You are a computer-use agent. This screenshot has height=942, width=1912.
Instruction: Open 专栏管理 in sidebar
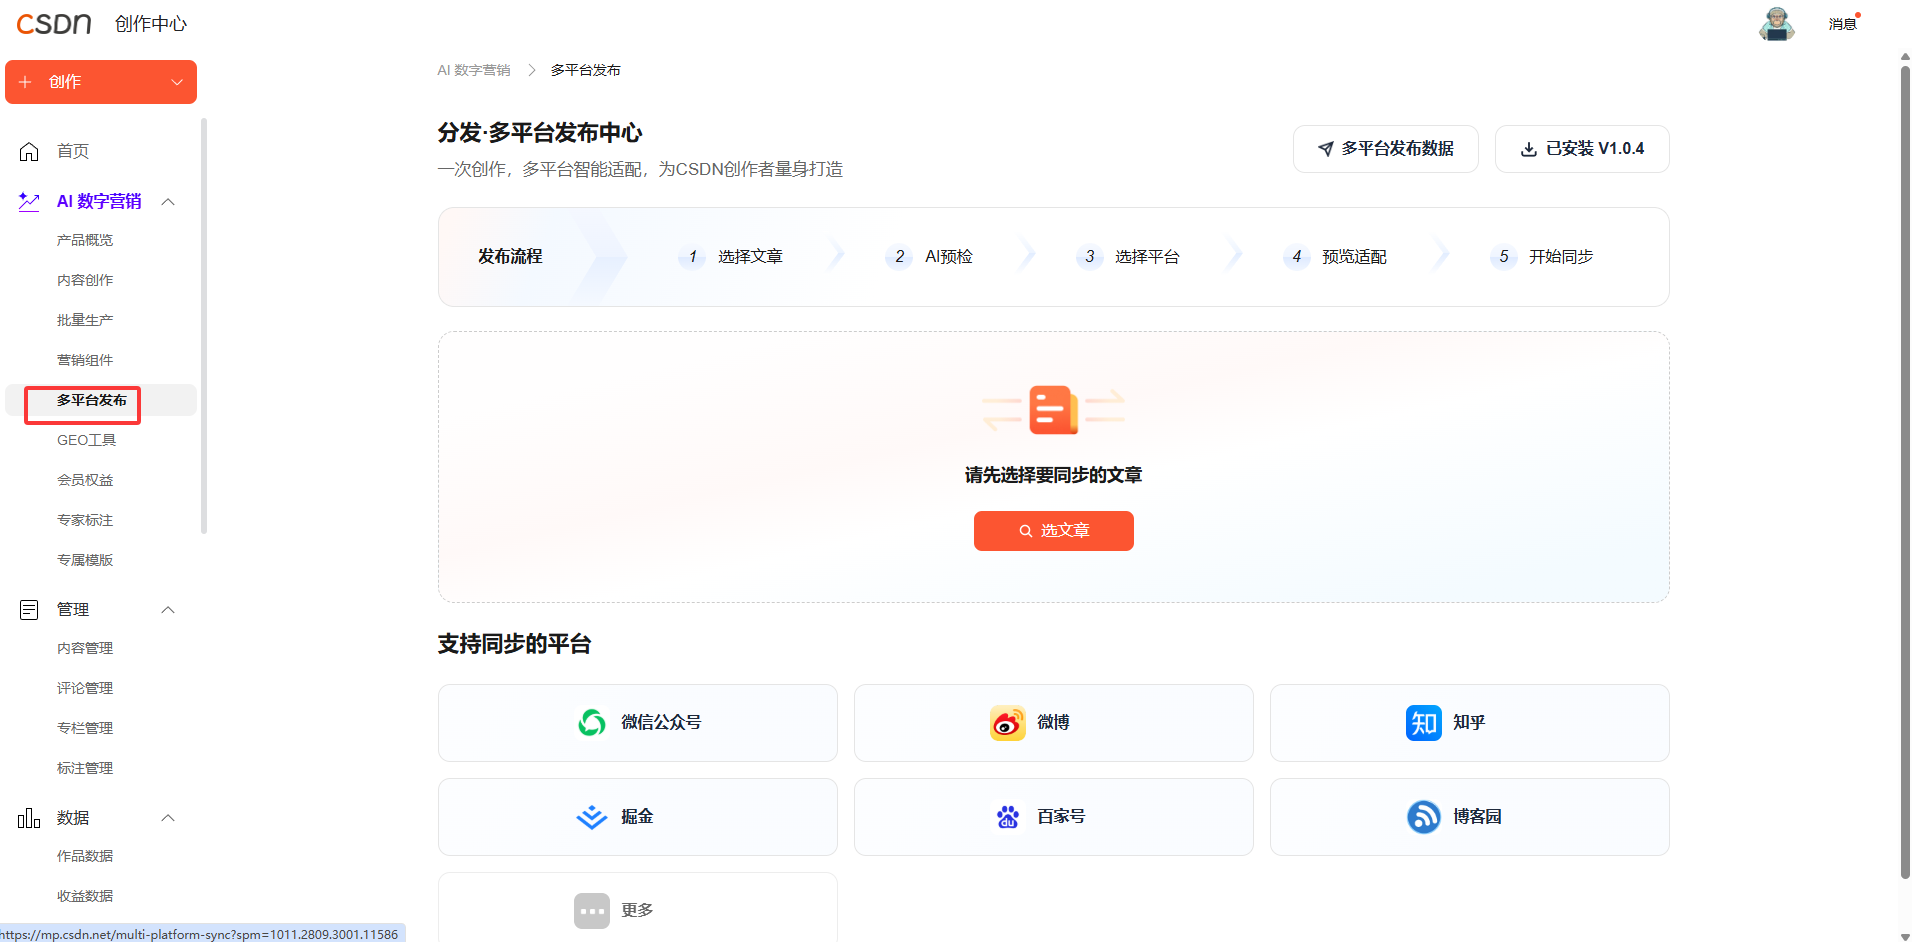click(85, 728)
